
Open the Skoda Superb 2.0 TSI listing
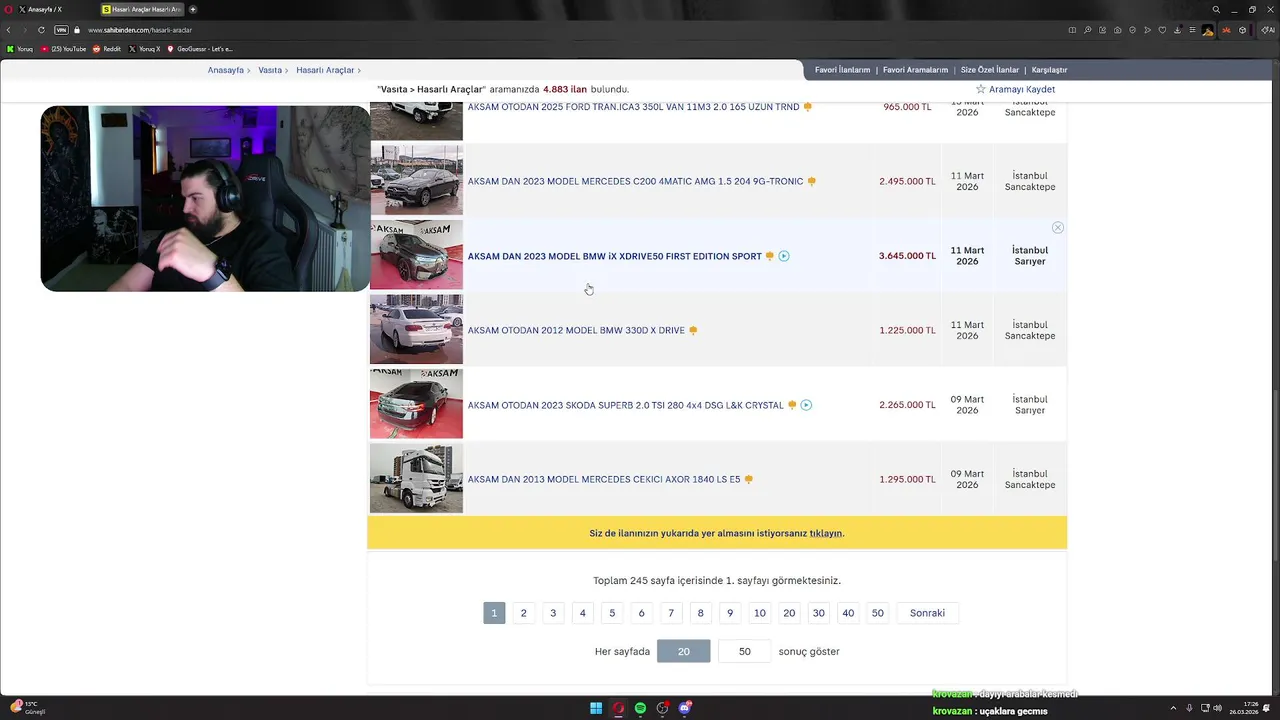[x=625, y=405]
